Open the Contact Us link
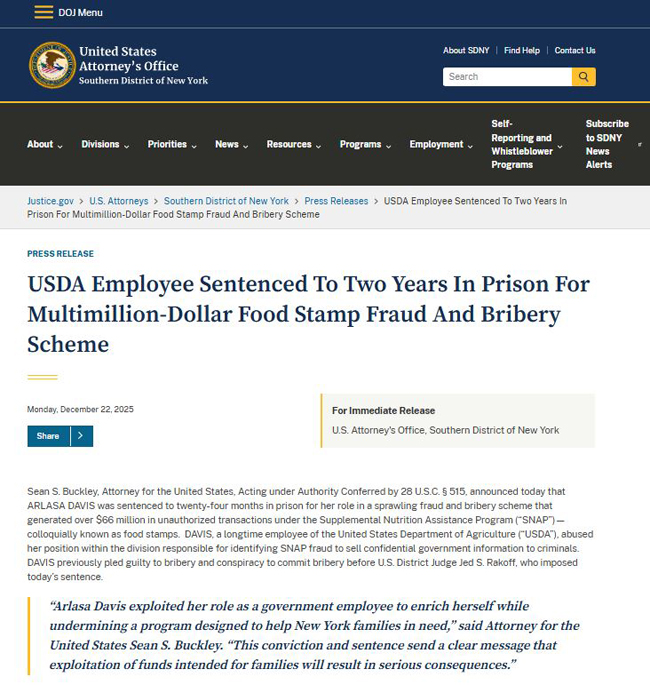The width and height of the screenshot is (650, 685). 575,50
